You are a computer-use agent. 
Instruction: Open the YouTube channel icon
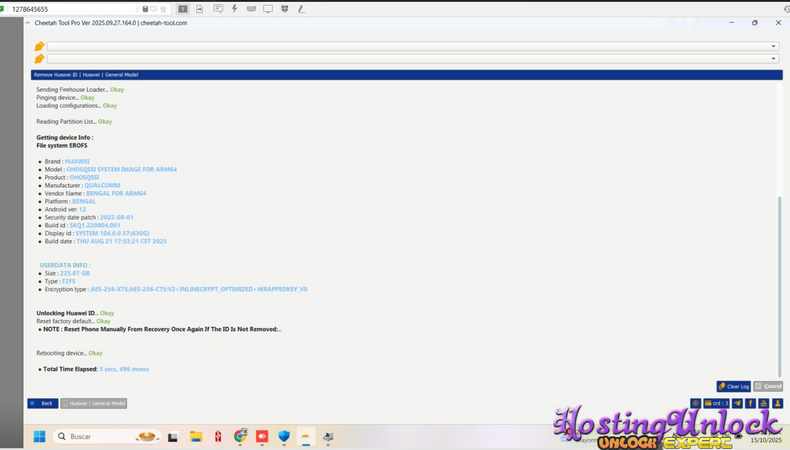tap(764, 403)
